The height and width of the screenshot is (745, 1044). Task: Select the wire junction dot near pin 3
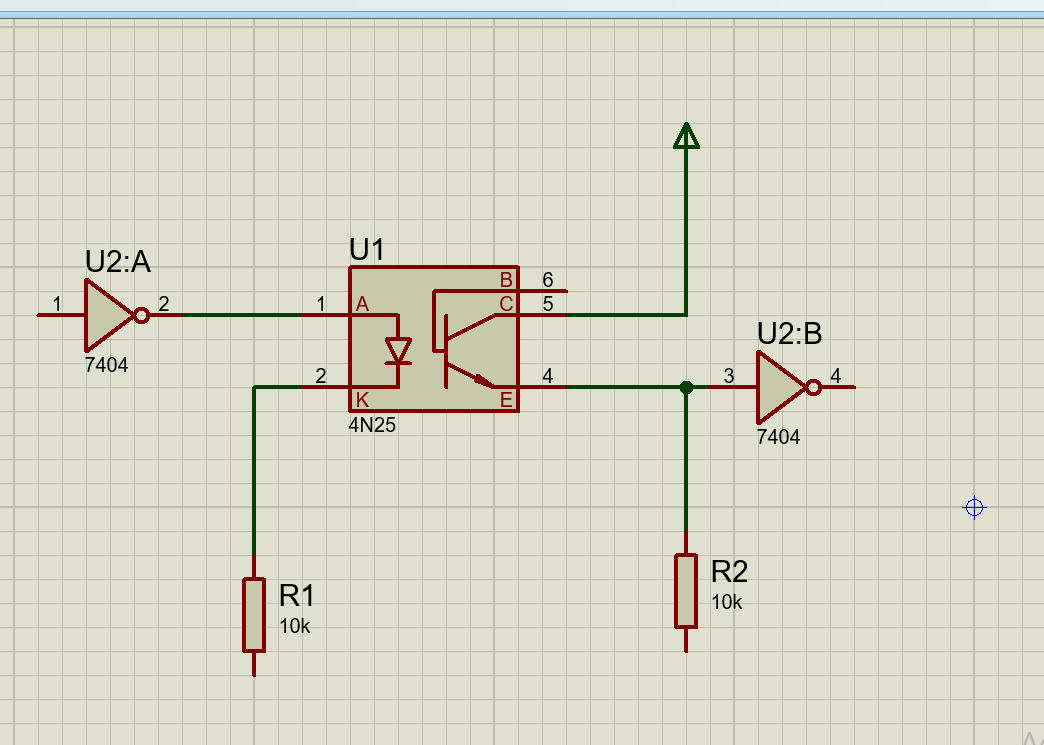pyautogui.click(x=687, y=385)
